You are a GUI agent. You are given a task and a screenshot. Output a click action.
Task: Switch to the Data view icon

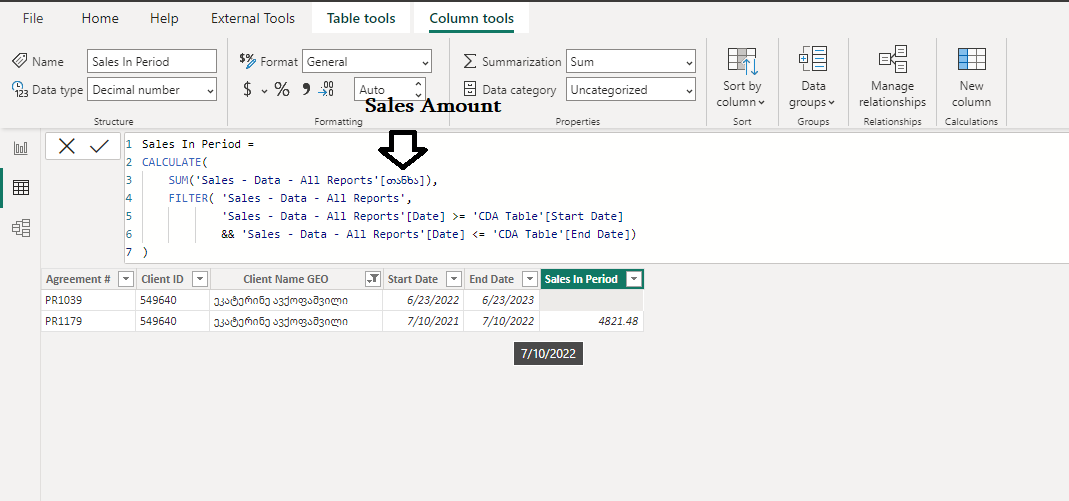pyautogui.click(x=21, y=187)
